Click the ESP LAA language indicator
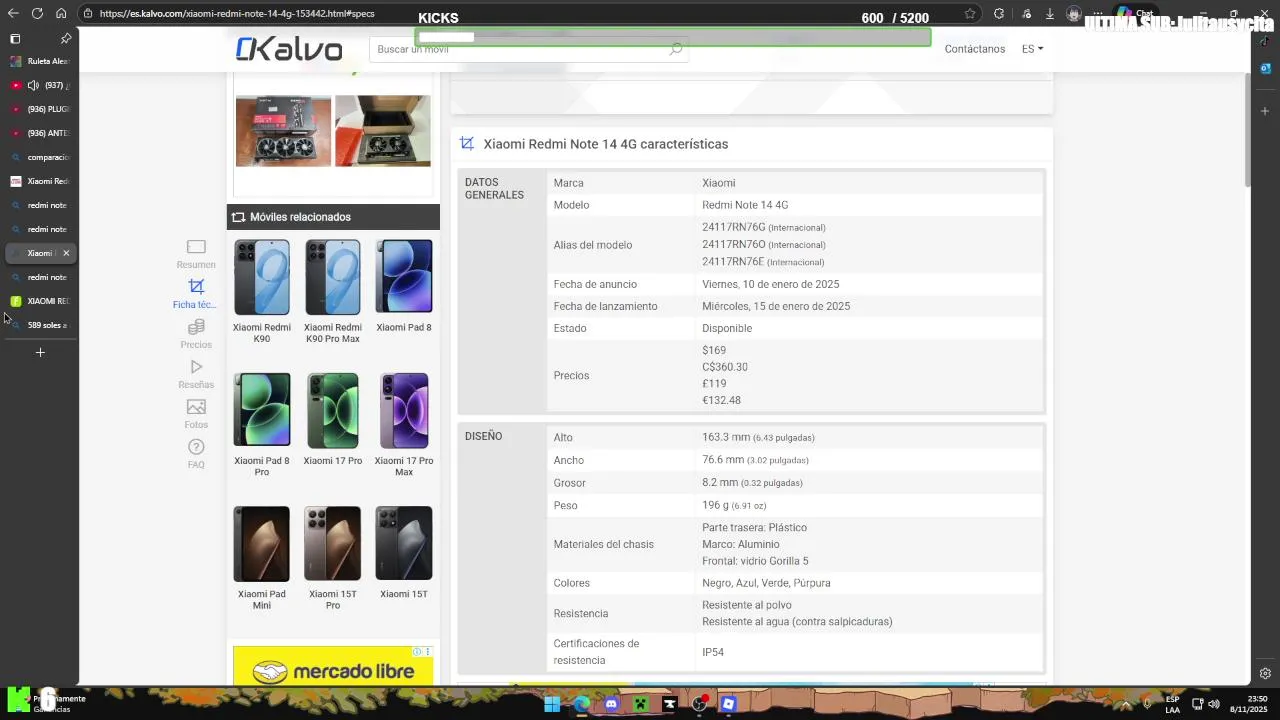 point(1172,704)
